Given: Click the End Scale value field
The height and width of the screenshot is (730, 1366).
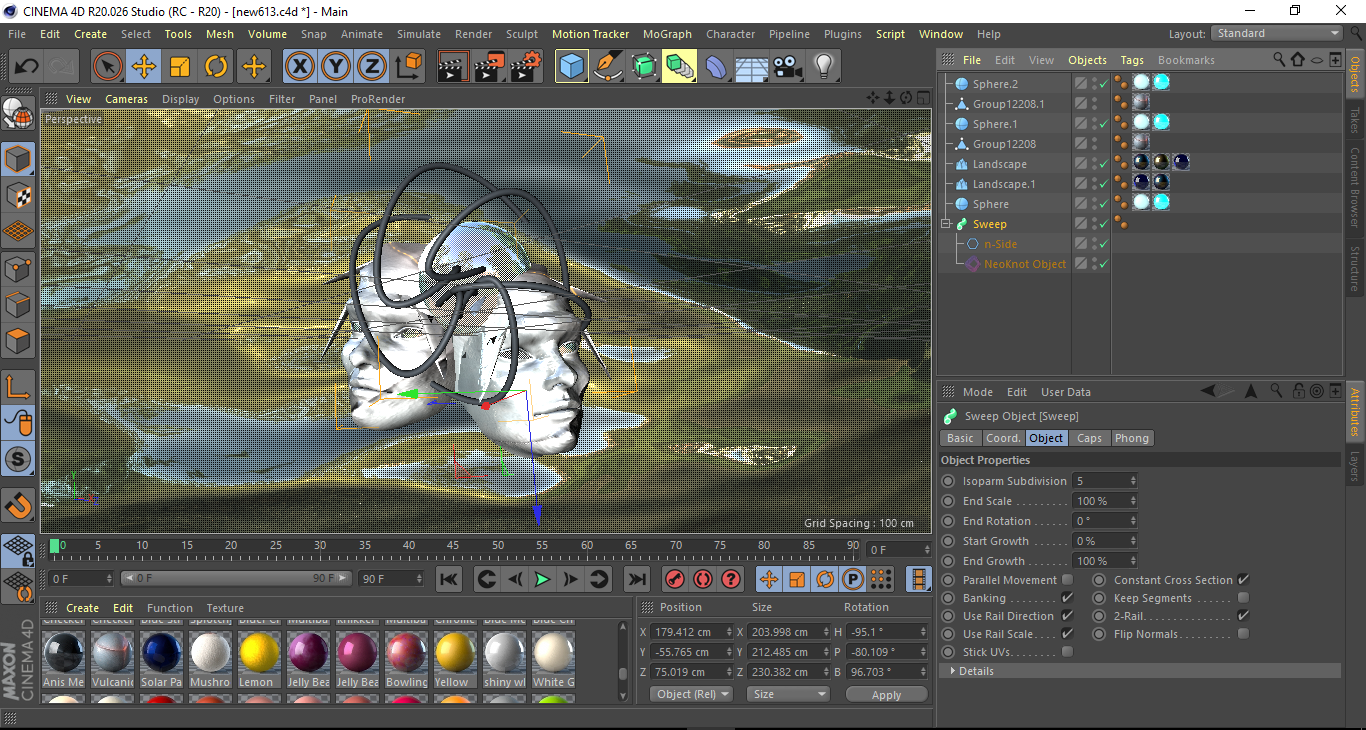Looking at the screenshot, I should pos(1104,501).
